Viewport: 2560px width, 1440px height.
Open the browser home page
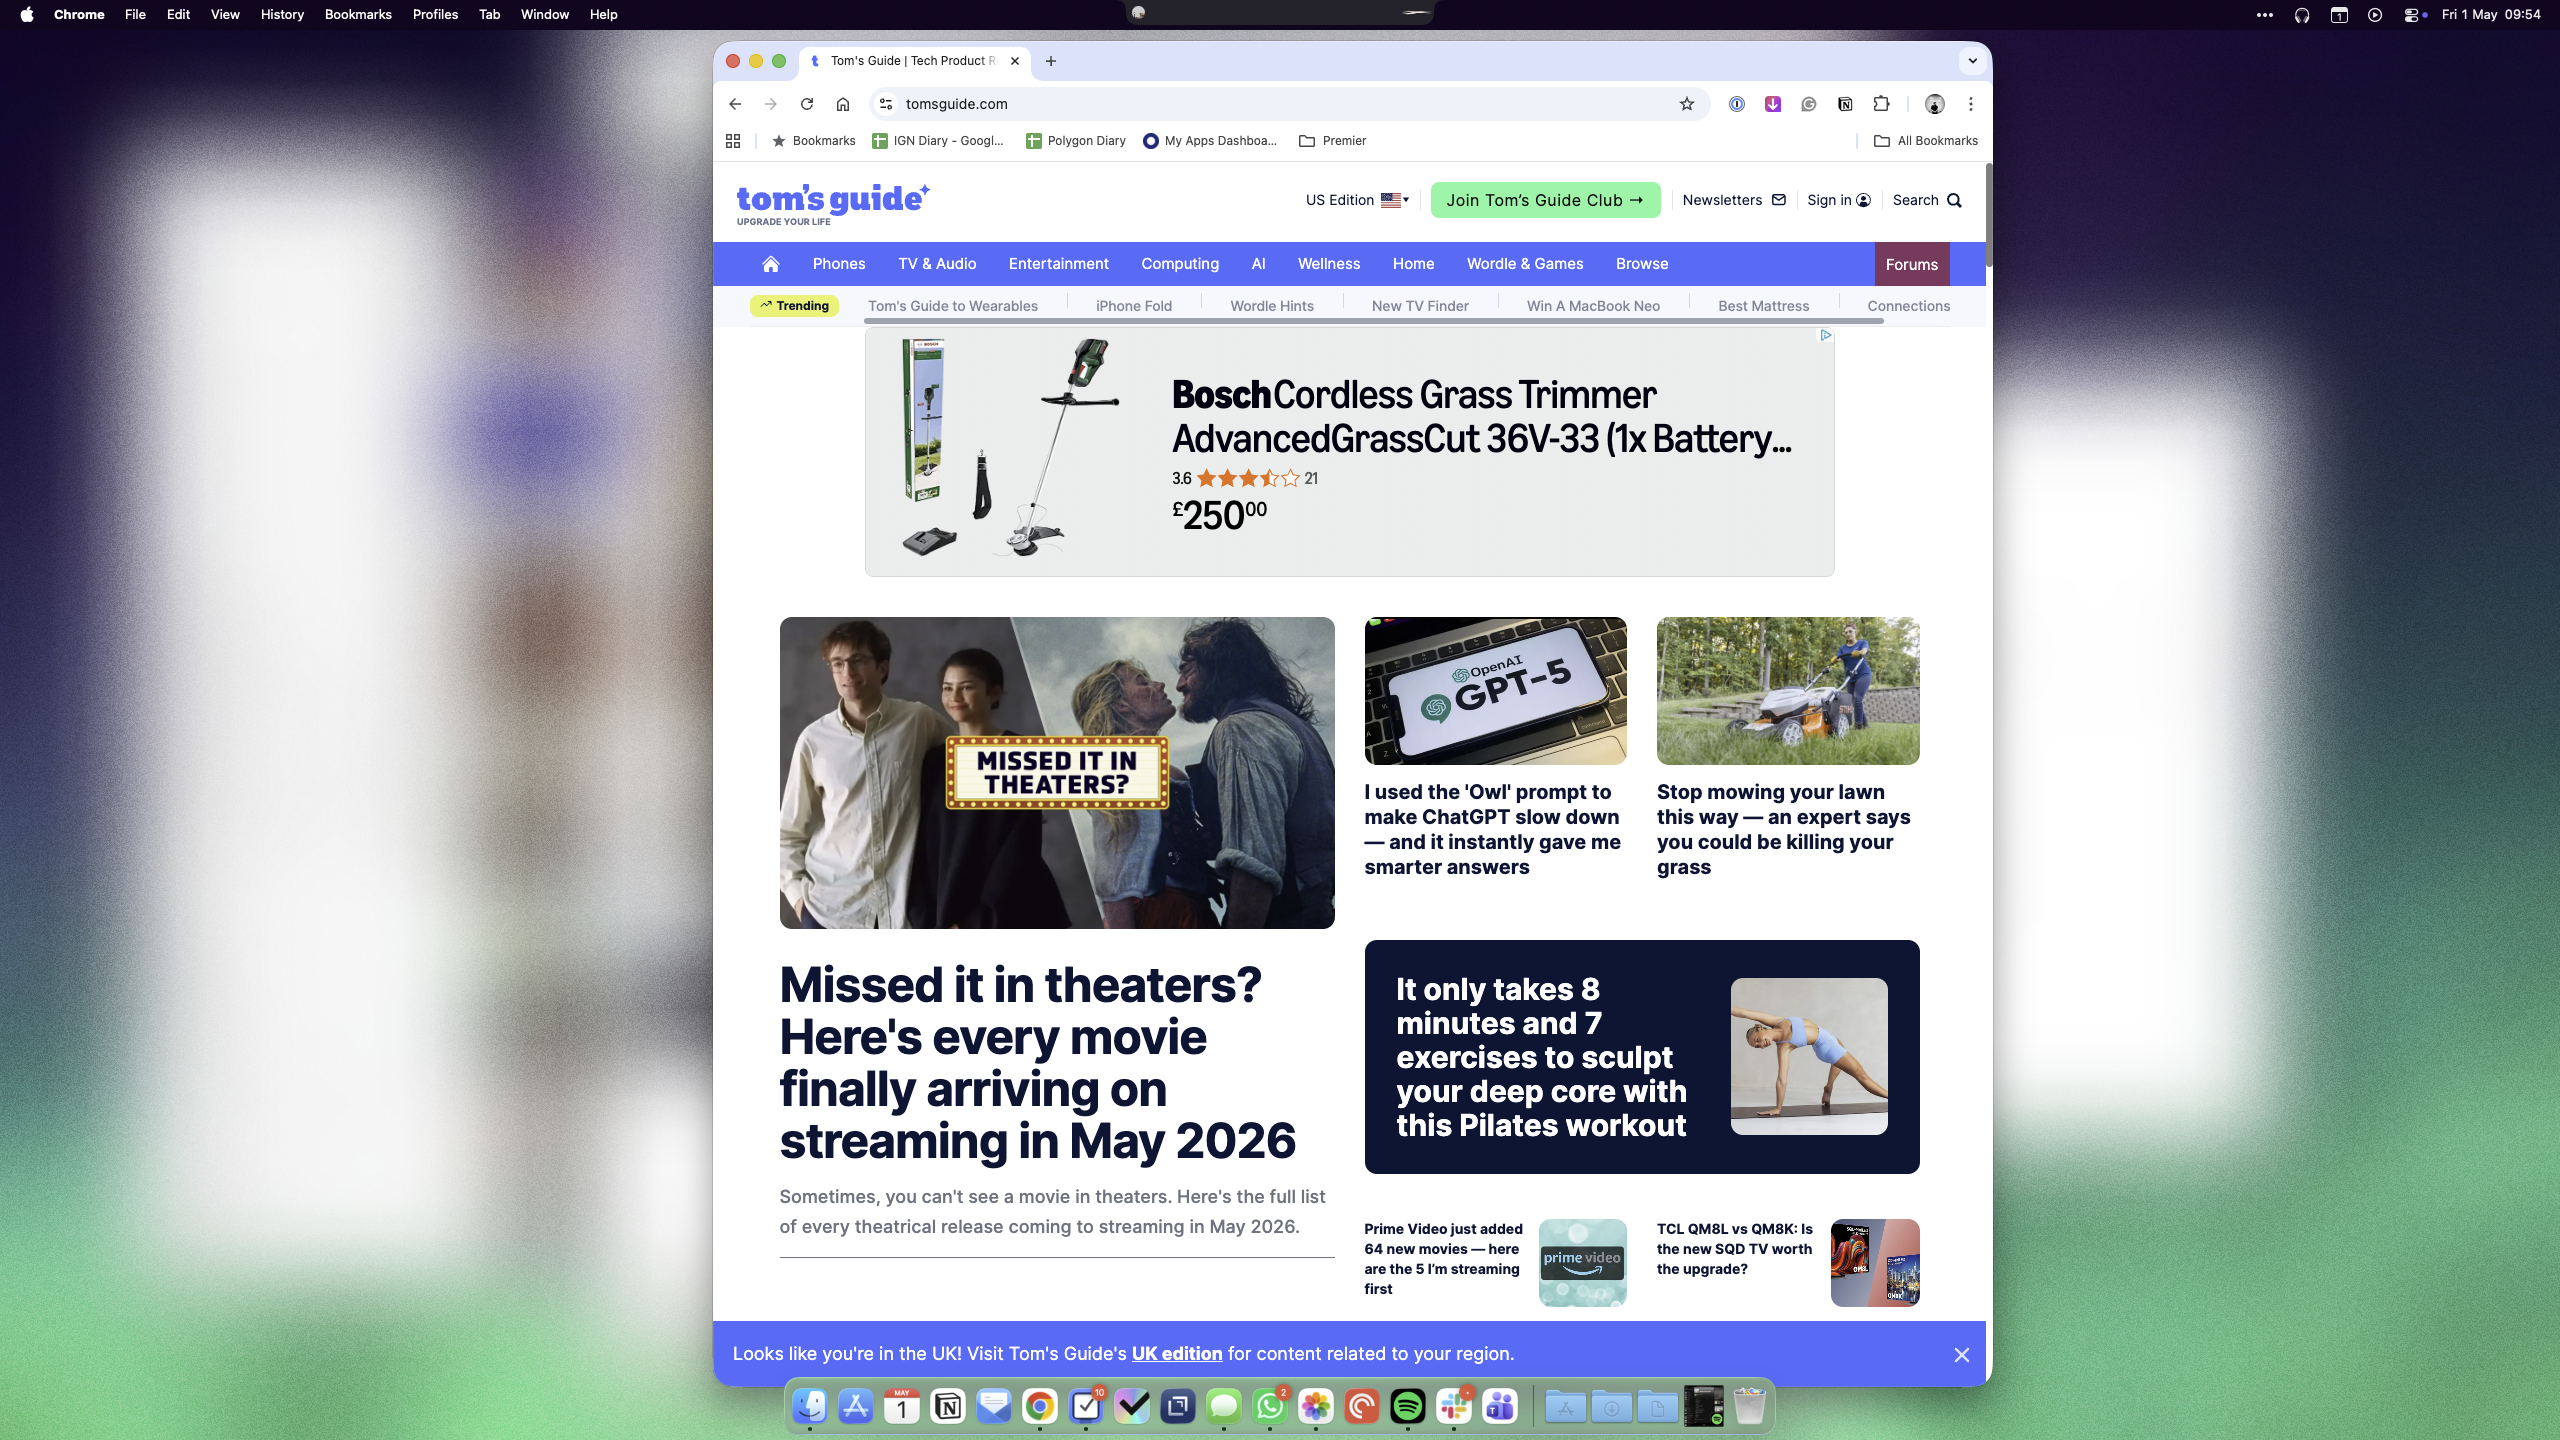tap(843, 104)
